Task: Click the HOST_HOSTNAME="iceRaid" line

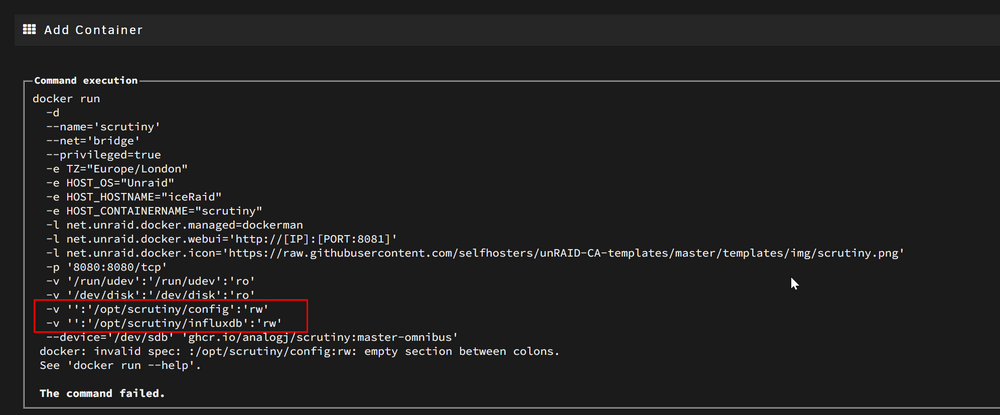Action: point(134,197)
